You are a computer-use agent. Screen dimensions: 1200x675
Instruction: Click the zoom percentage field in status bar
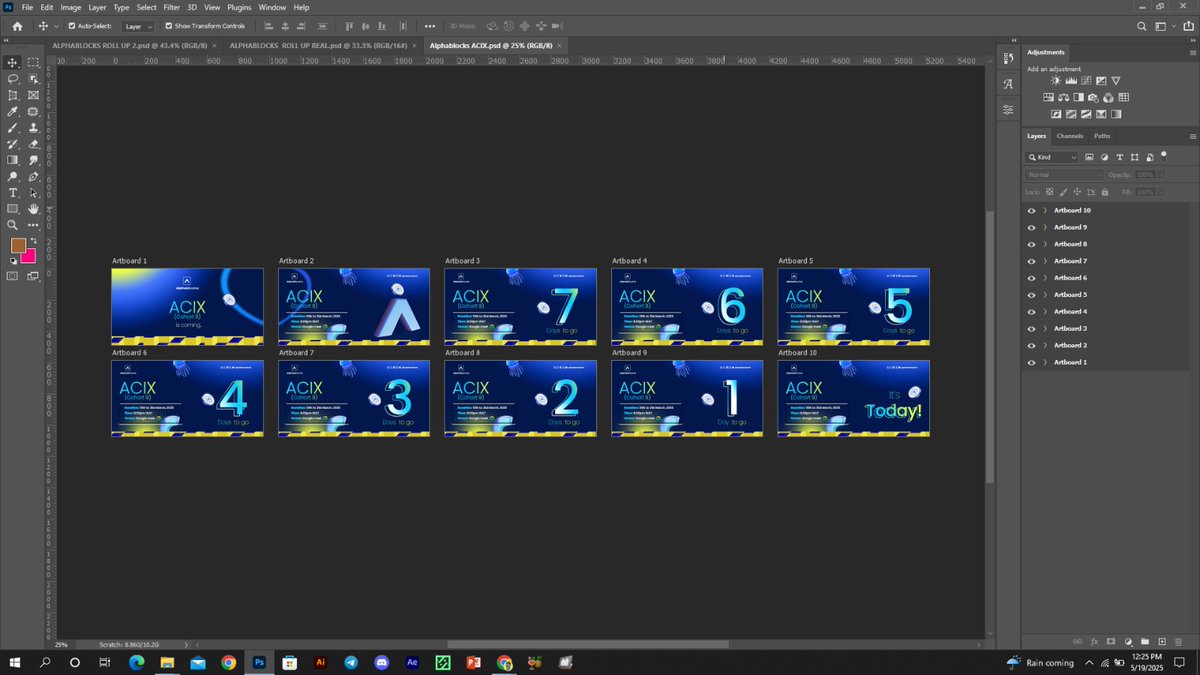click(x=62, y=645)
